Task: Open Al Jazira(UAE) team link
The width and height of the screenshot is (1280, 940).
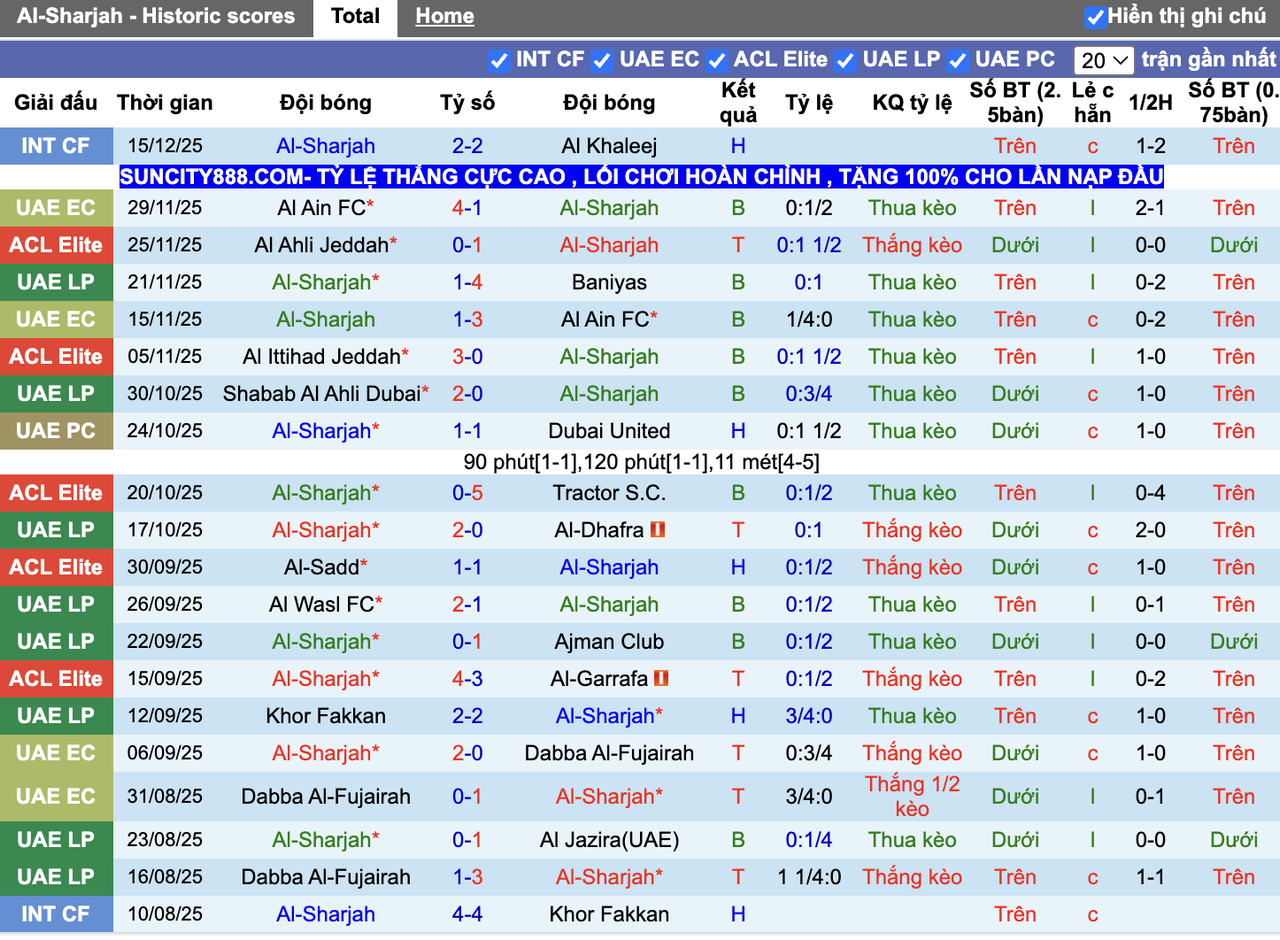Action: pyautogui.click(x=609, y=840)
